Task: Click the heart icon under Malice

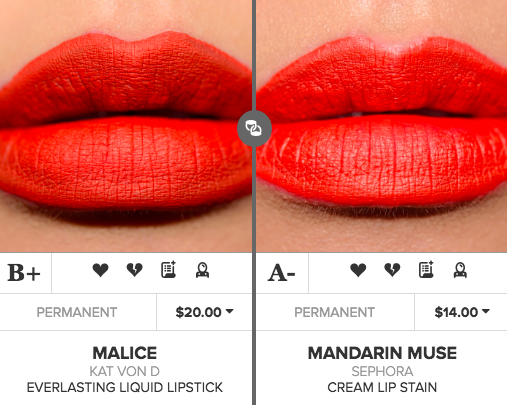Action: [100, 270]
